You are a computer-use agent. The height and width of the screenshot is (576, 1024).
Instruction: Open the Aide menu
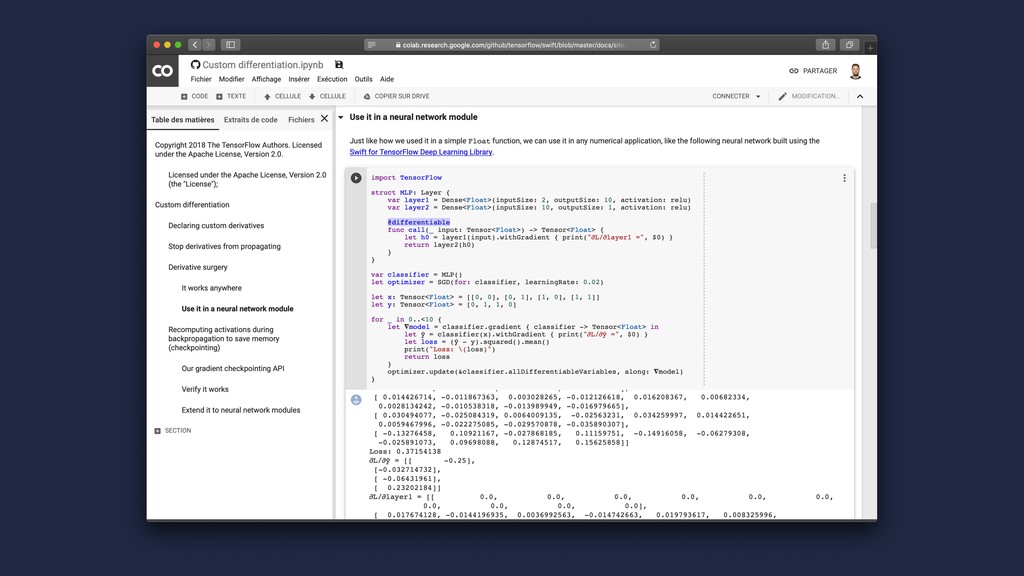point(387,79)
